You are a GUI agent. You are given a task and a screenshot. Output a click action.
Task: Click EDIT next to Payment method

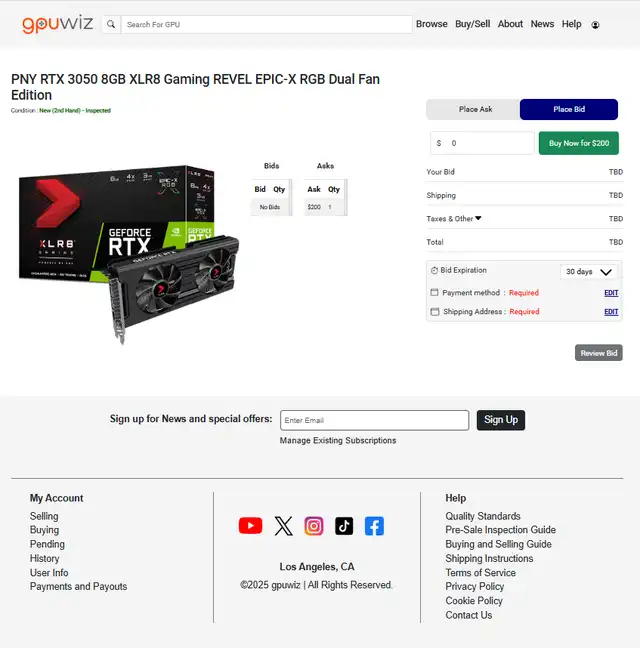[611, 293]
